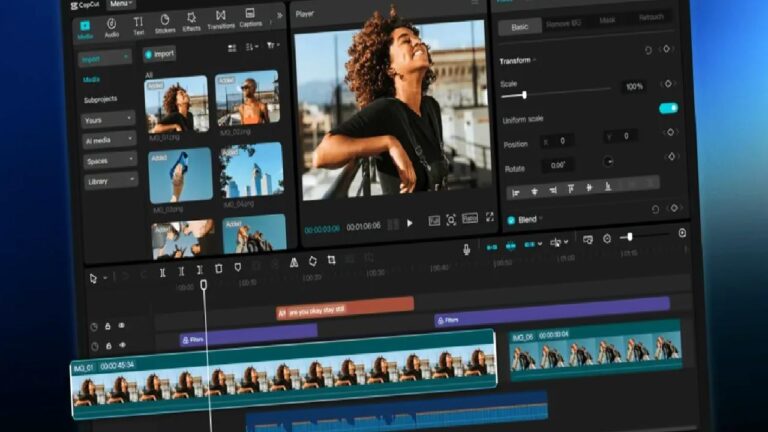Reset the Transform settings

tap(648, 50)
